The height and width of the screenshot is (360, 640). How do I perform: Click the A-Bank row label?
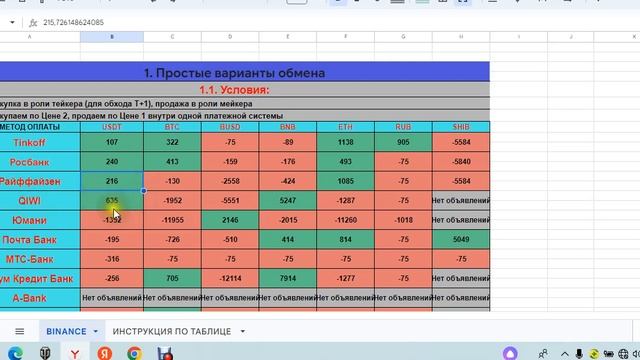(29, 298)
